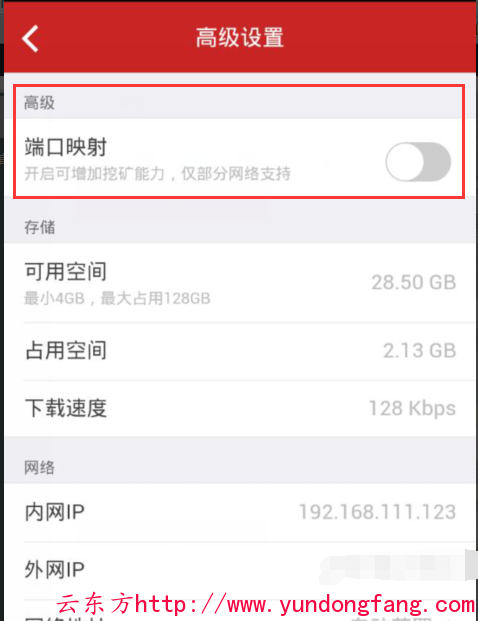Toggle the 端口映射 port mapping switch

point(418,162)
